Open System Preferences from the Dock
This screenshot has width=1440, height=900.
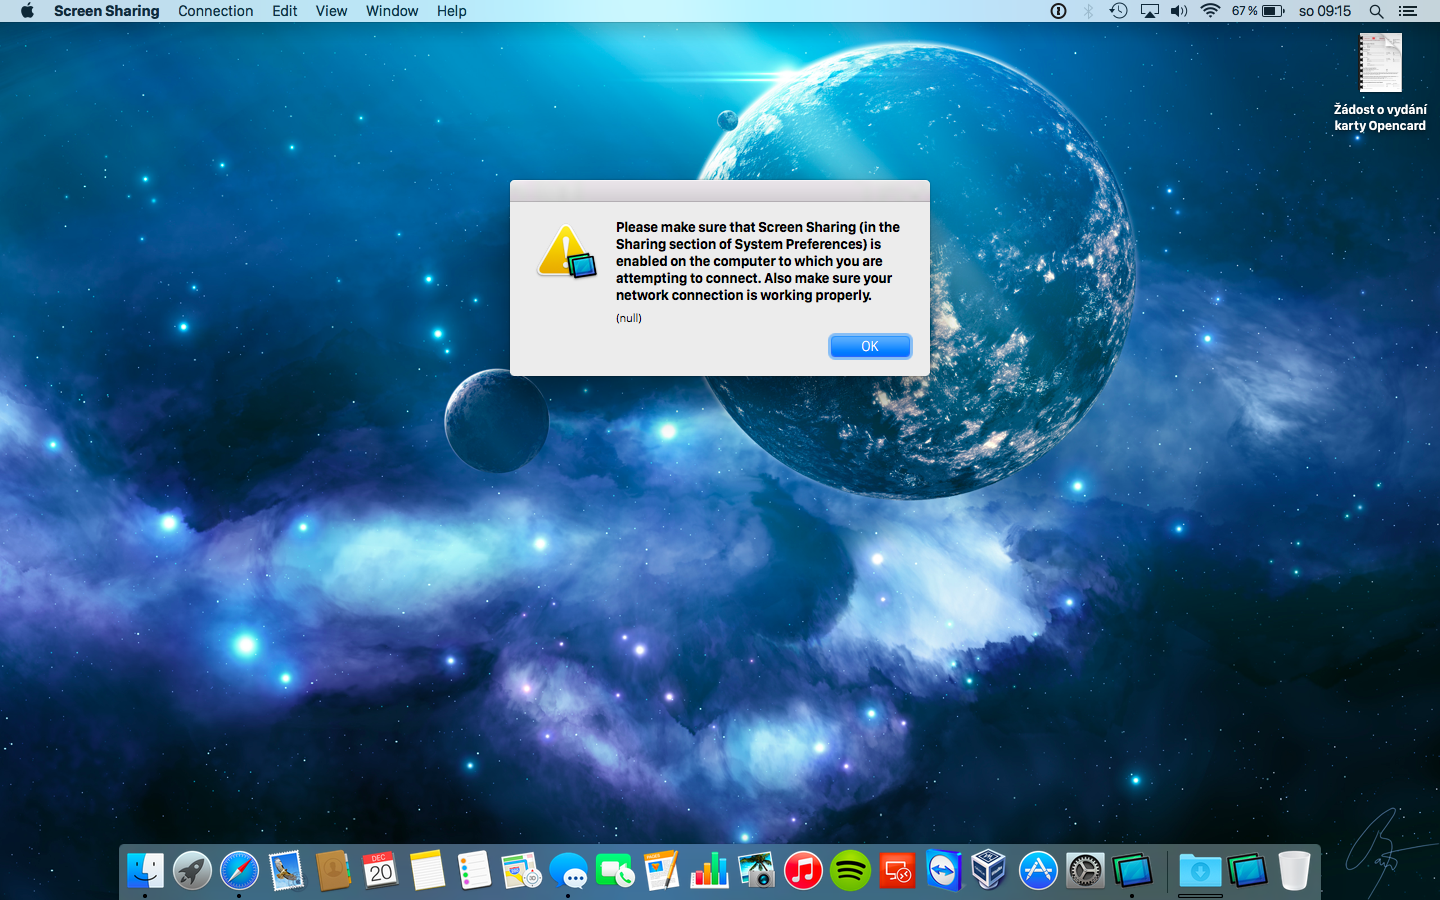[x=1085, y=871]
